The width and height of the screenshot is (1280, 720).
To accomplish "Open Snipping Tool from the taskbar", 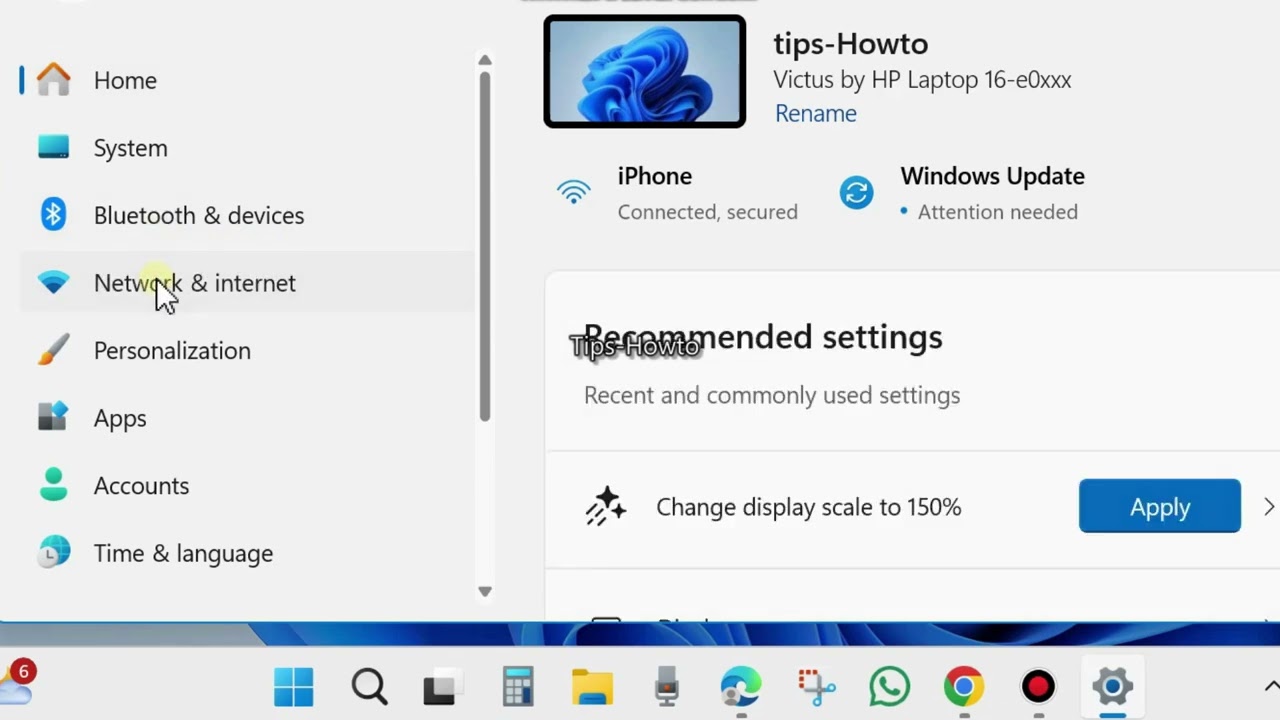I will tap(816, 687).
